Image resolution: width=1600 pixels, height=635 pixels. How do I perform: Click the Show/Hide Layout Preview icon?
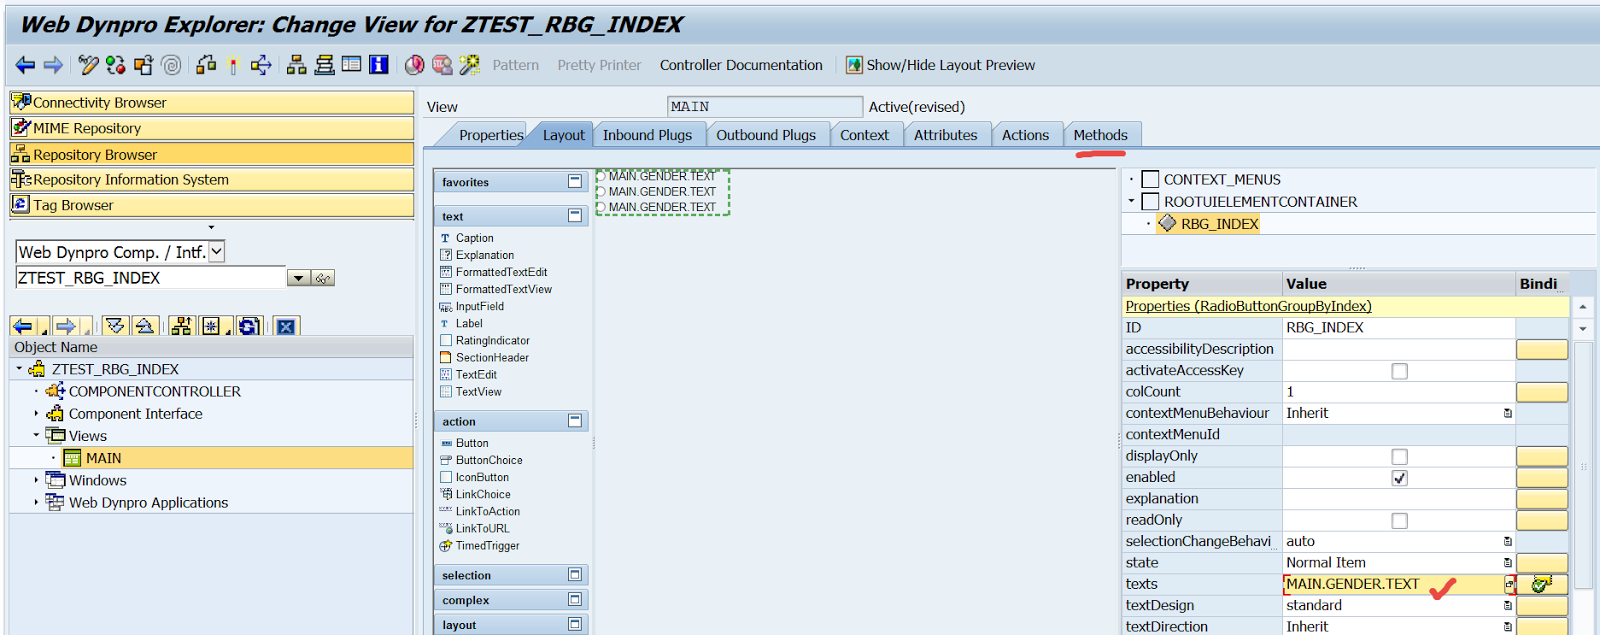tap(854, 65)
